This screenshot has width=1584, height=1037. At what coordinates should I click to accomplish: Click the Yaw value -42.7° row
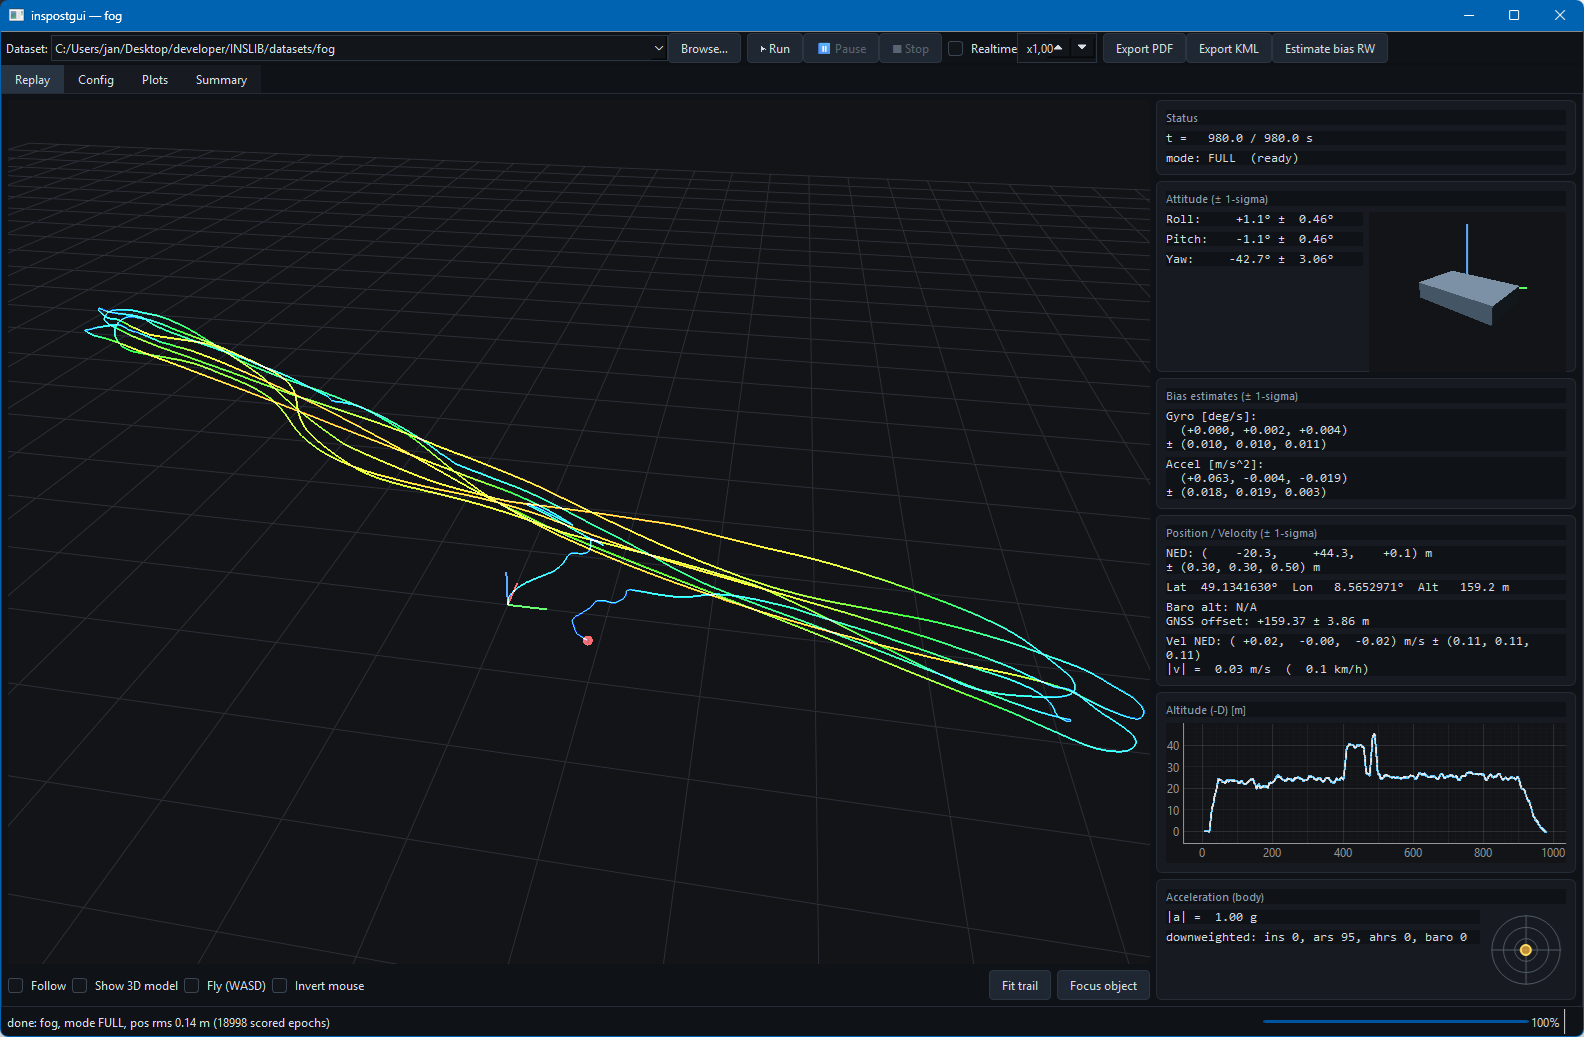1264,259
